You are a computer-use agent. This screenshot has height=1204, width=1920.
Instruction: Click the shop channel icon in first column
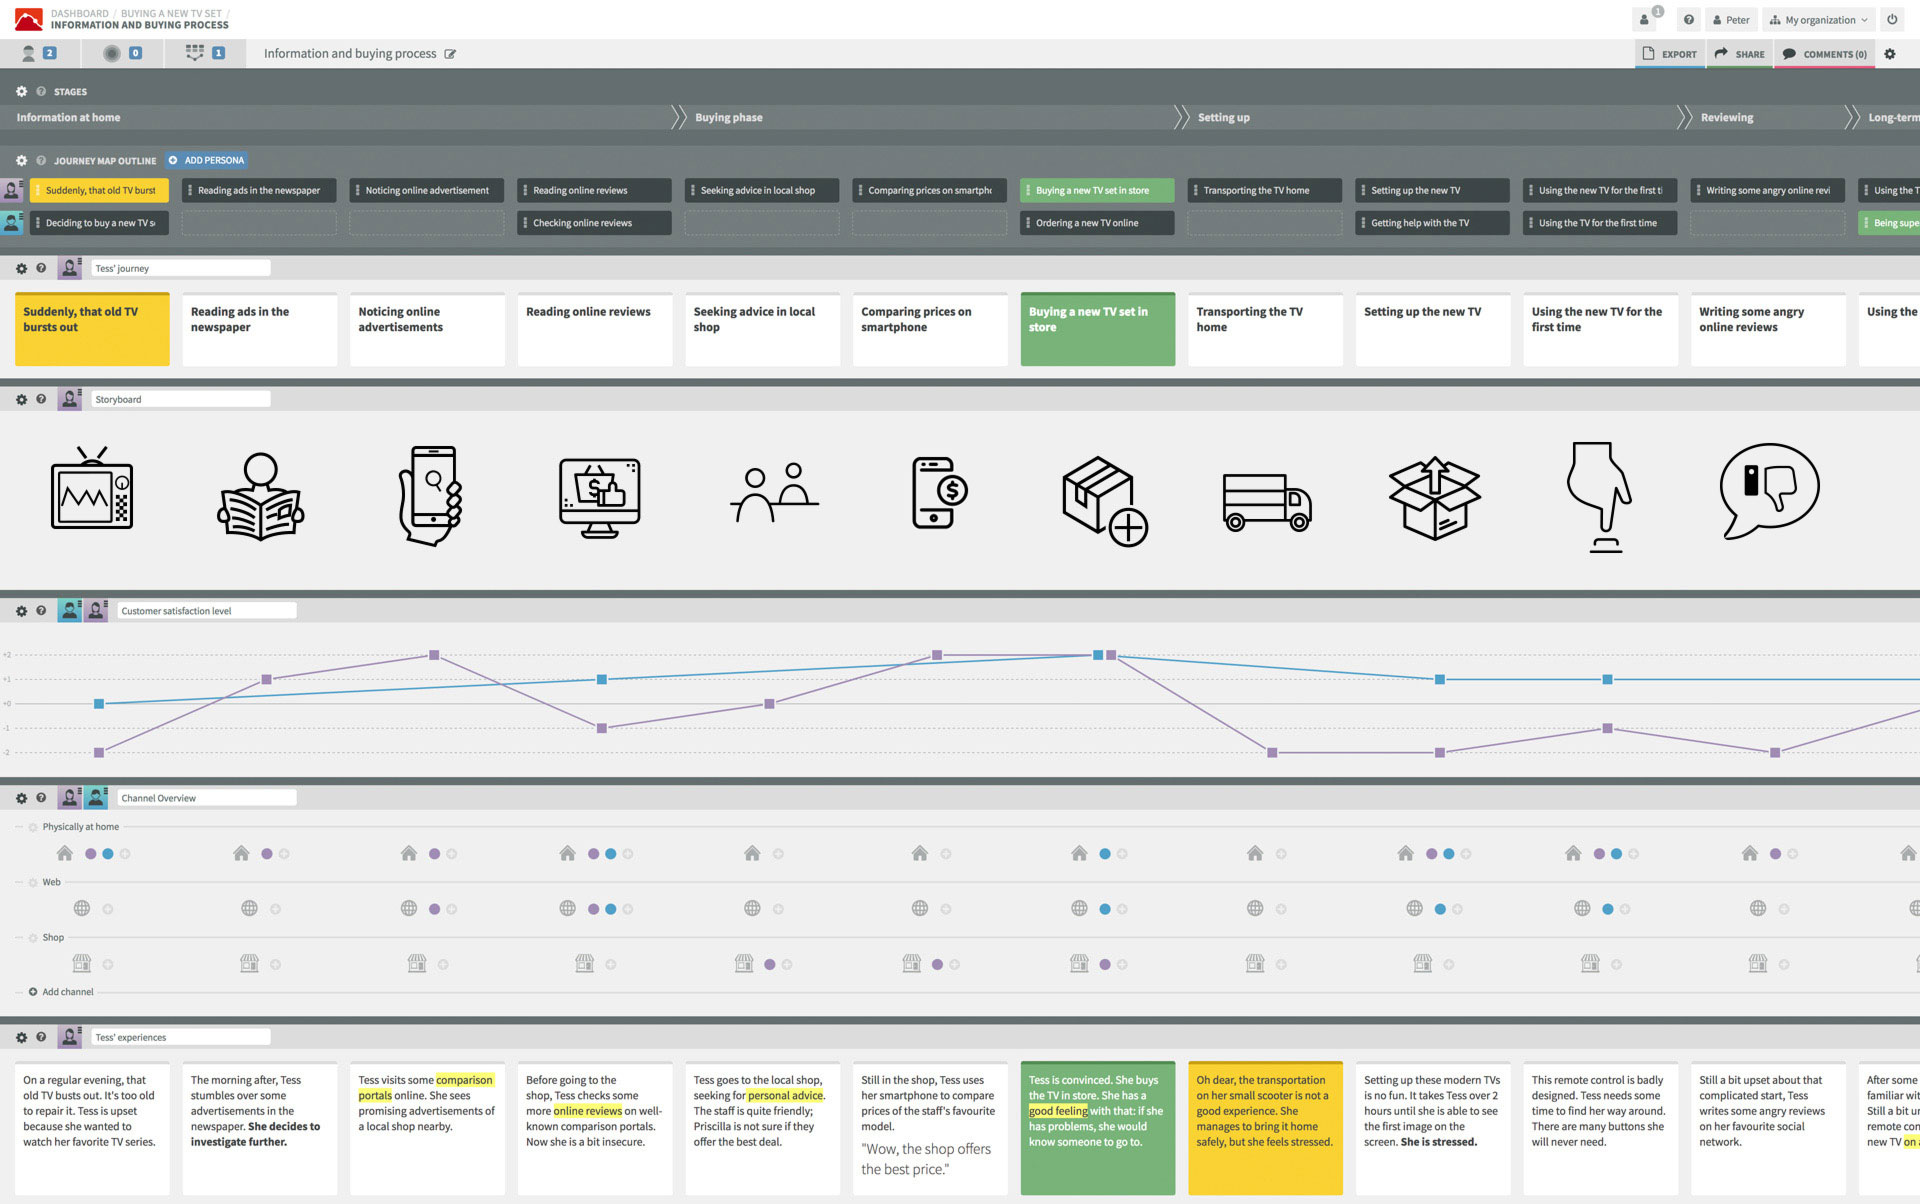(x=82, y=963)
